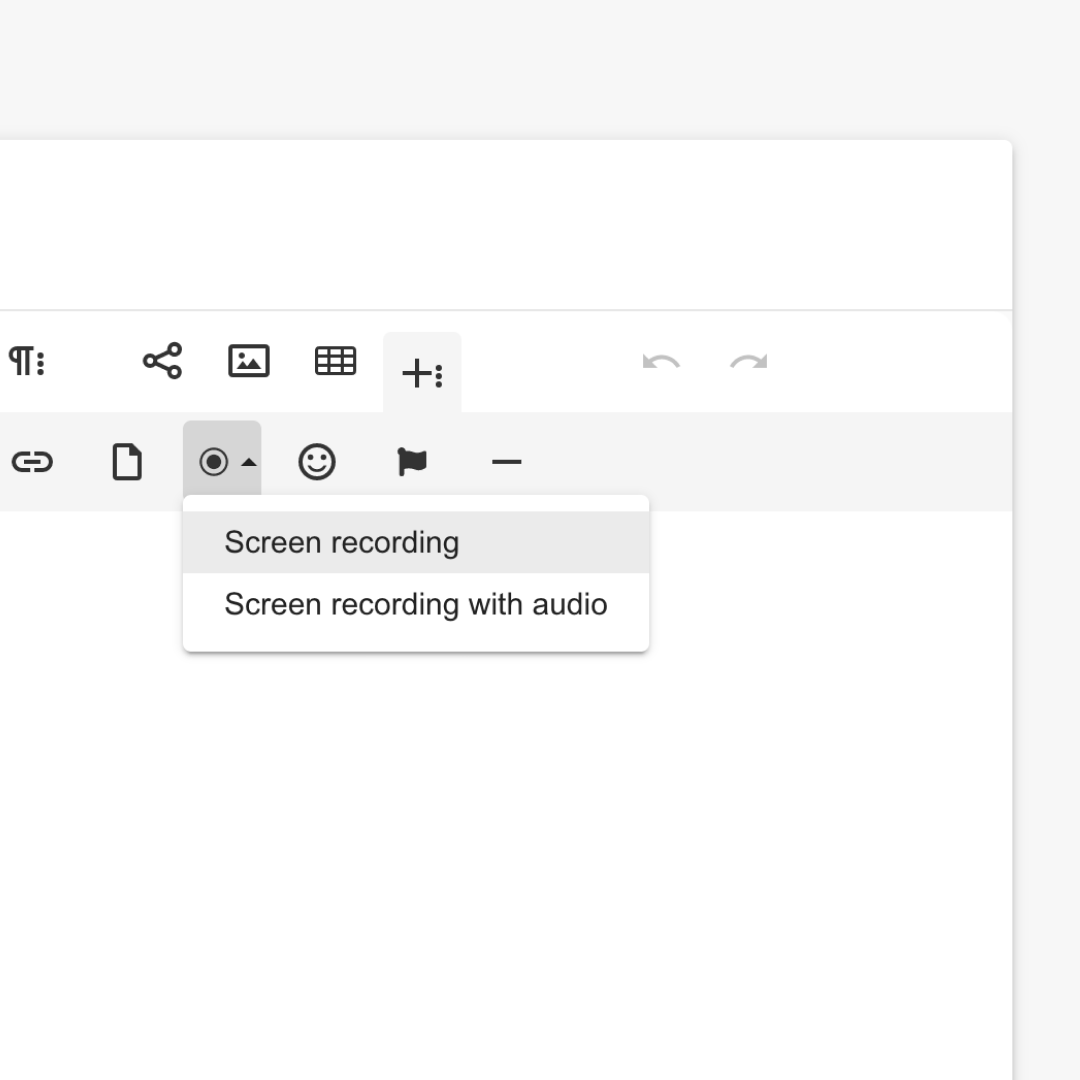This screenshot has height=1080, width=1080.
Task: Toggle the plus more-insert options tab
Action: point(422,373)
